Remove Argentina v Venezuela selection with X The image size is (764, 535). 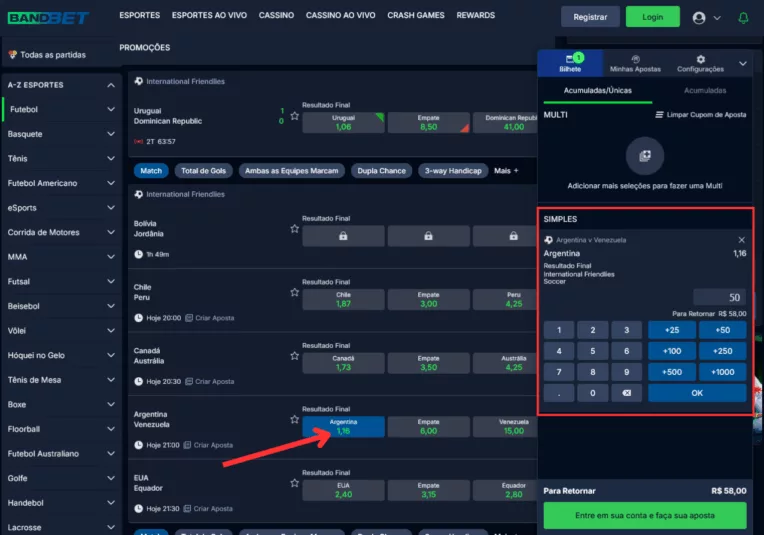pos(741,240)
